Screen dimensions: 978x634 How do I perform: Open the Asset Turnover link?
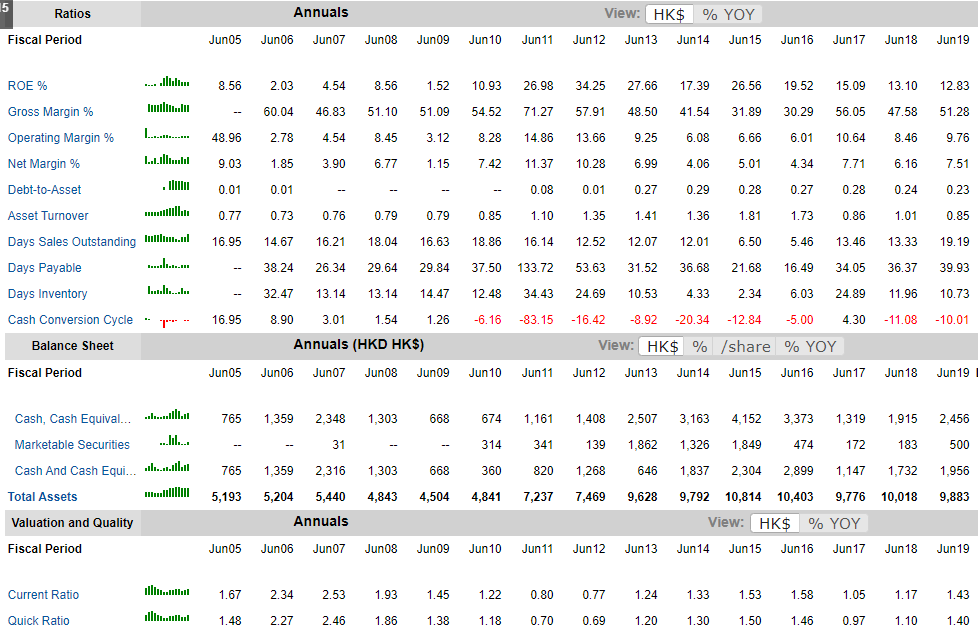(48, 216)
